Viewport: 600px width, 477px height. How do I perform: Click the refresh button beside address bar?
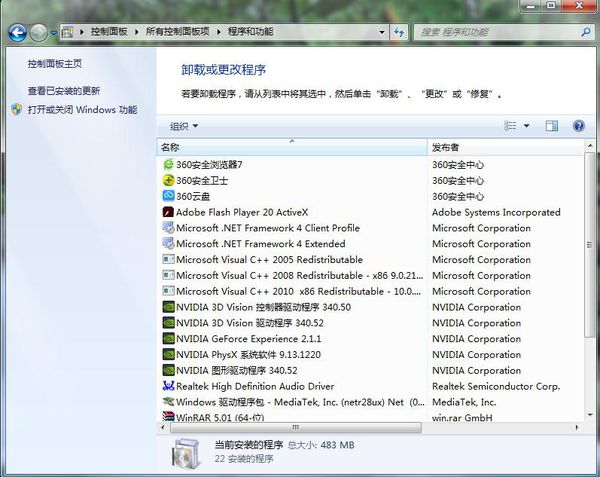click(399, 32)
